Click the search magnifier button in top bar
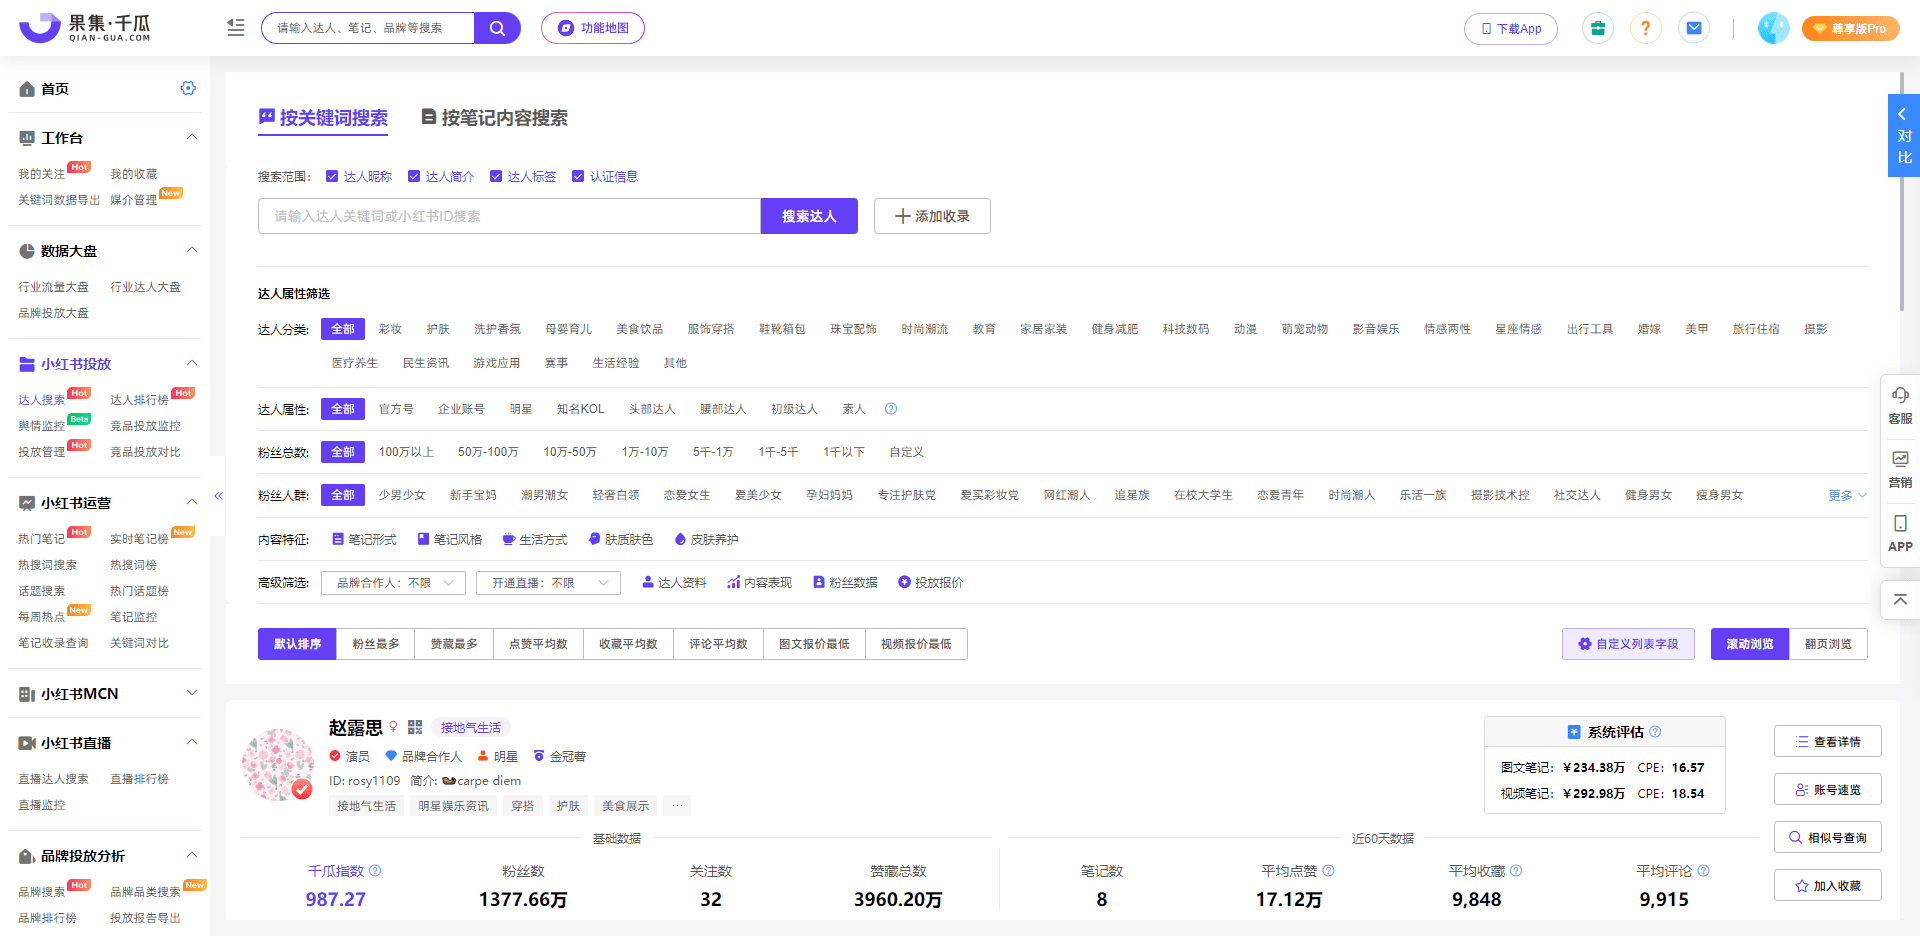1920x936 pixels. (x=497, y=28)
